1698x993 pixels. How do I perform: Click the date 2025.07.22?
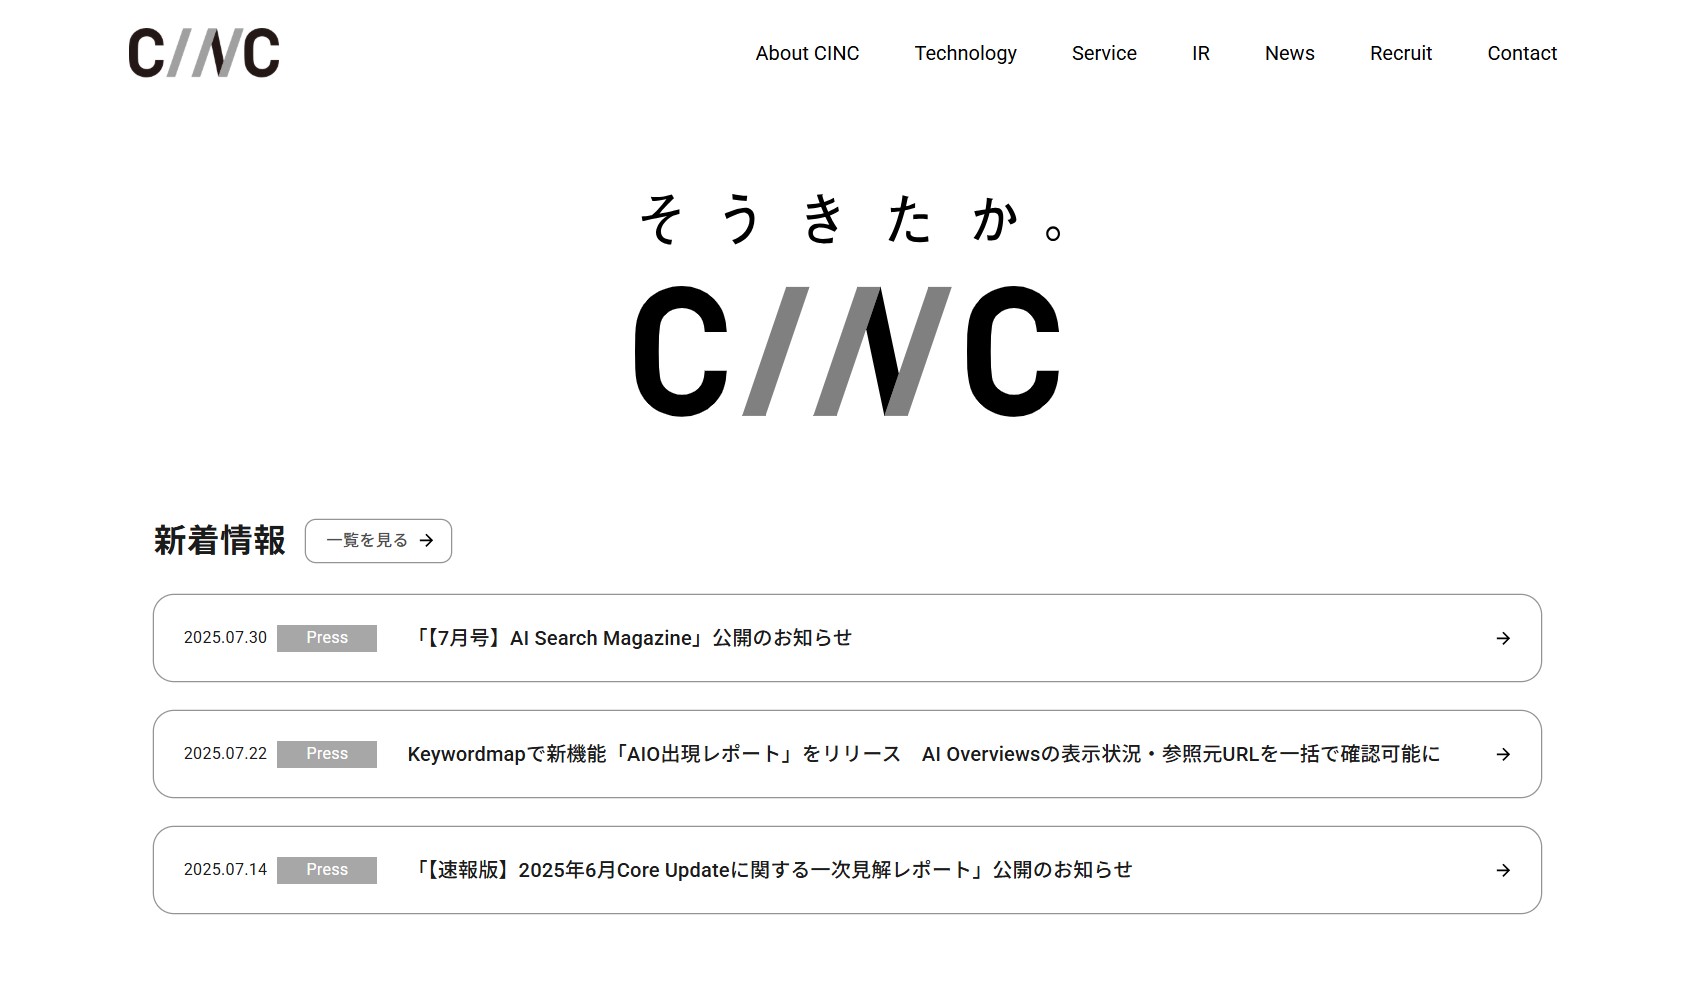pyautogui.click(x=225, y=754)
